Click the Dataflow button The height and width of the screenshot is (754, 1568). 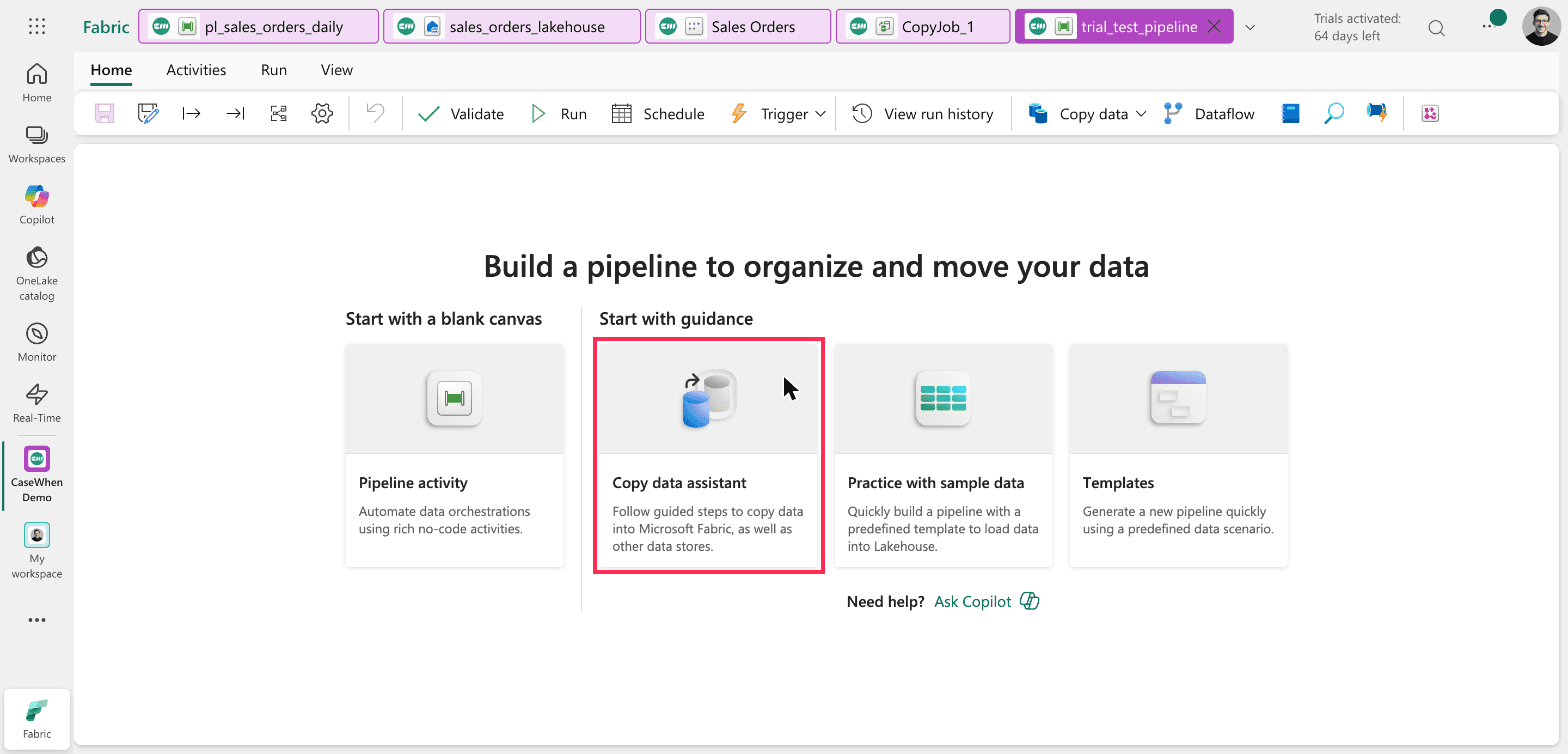[1209, 114]
